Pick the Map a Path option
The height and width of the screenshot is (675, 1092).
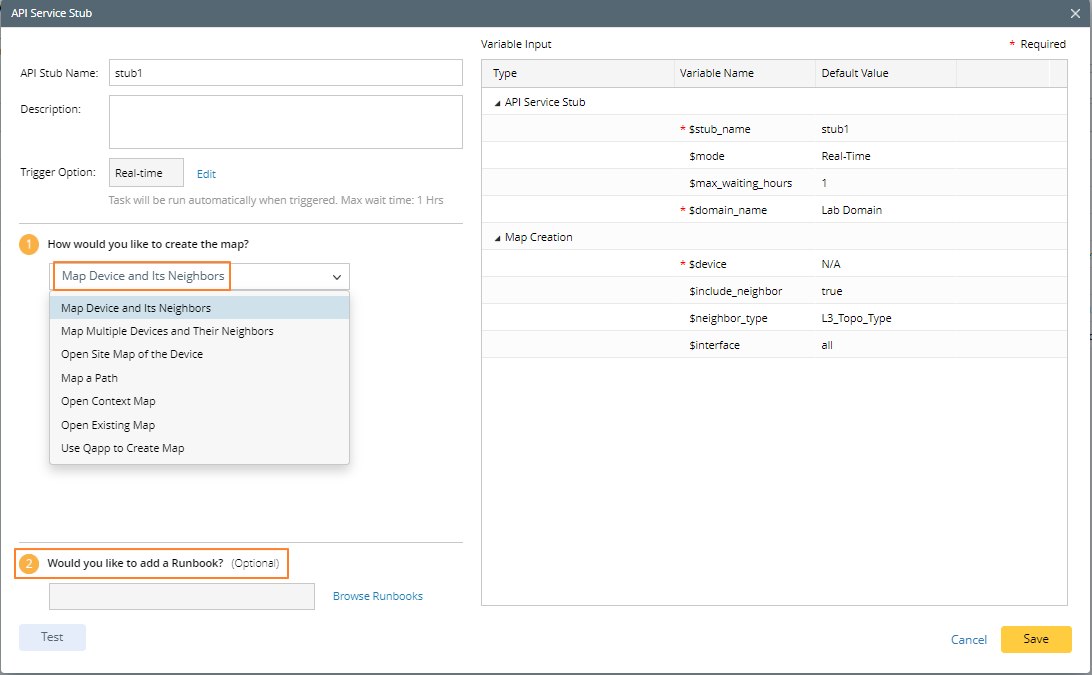[x=89, y=378]
